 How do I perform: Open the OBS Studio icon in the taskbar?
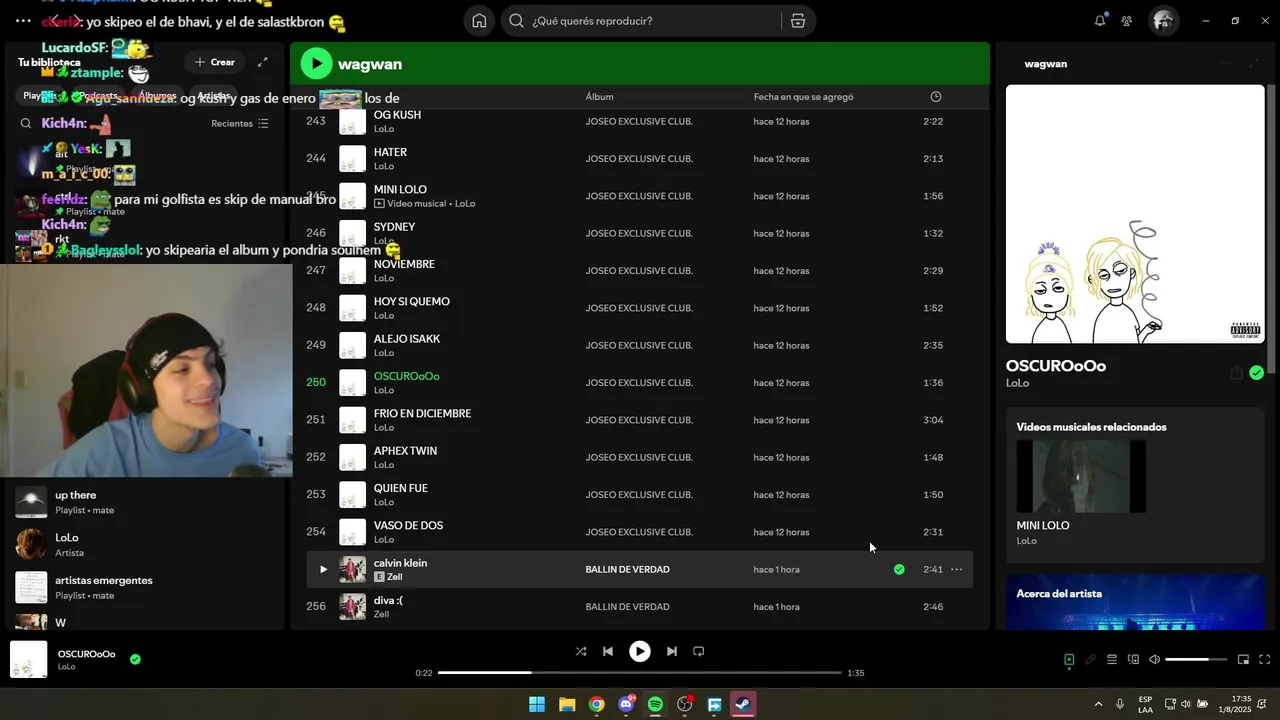point(685,704)
